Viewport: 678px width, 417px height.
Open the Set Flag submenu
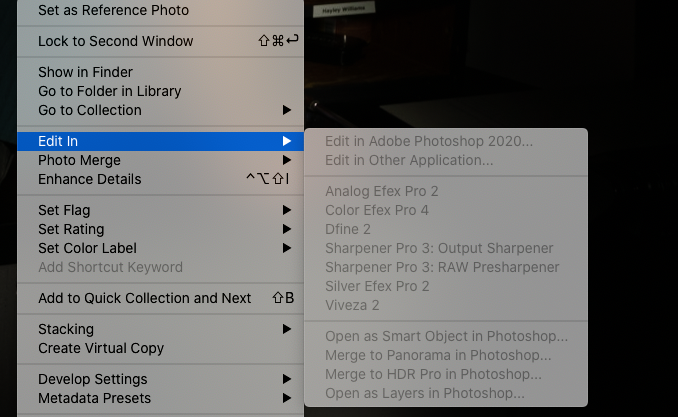click(64, 210)
